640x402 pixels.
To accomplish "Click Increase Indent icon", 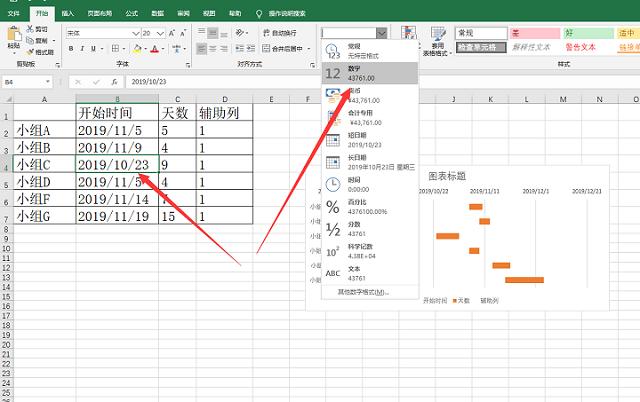I will click(251, 49).
